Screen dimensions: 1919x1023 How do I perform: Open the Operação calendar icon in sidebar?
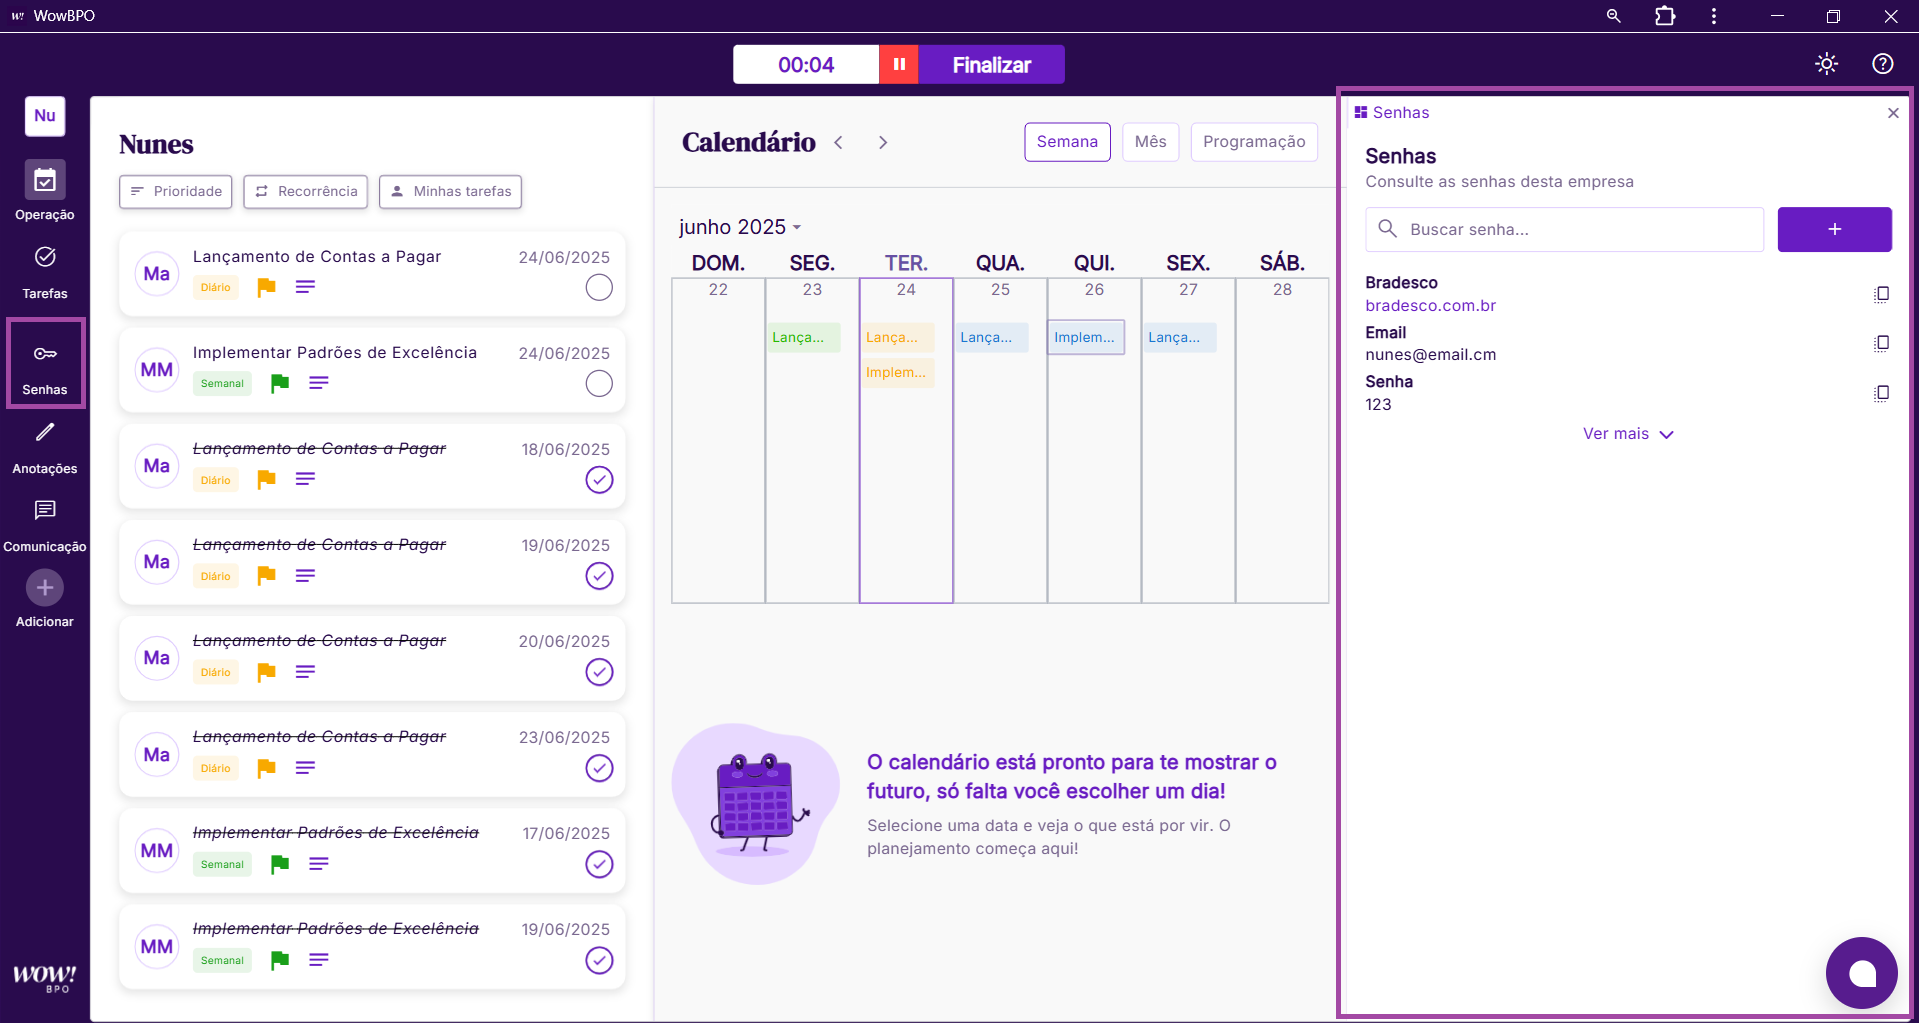[45, 181]
